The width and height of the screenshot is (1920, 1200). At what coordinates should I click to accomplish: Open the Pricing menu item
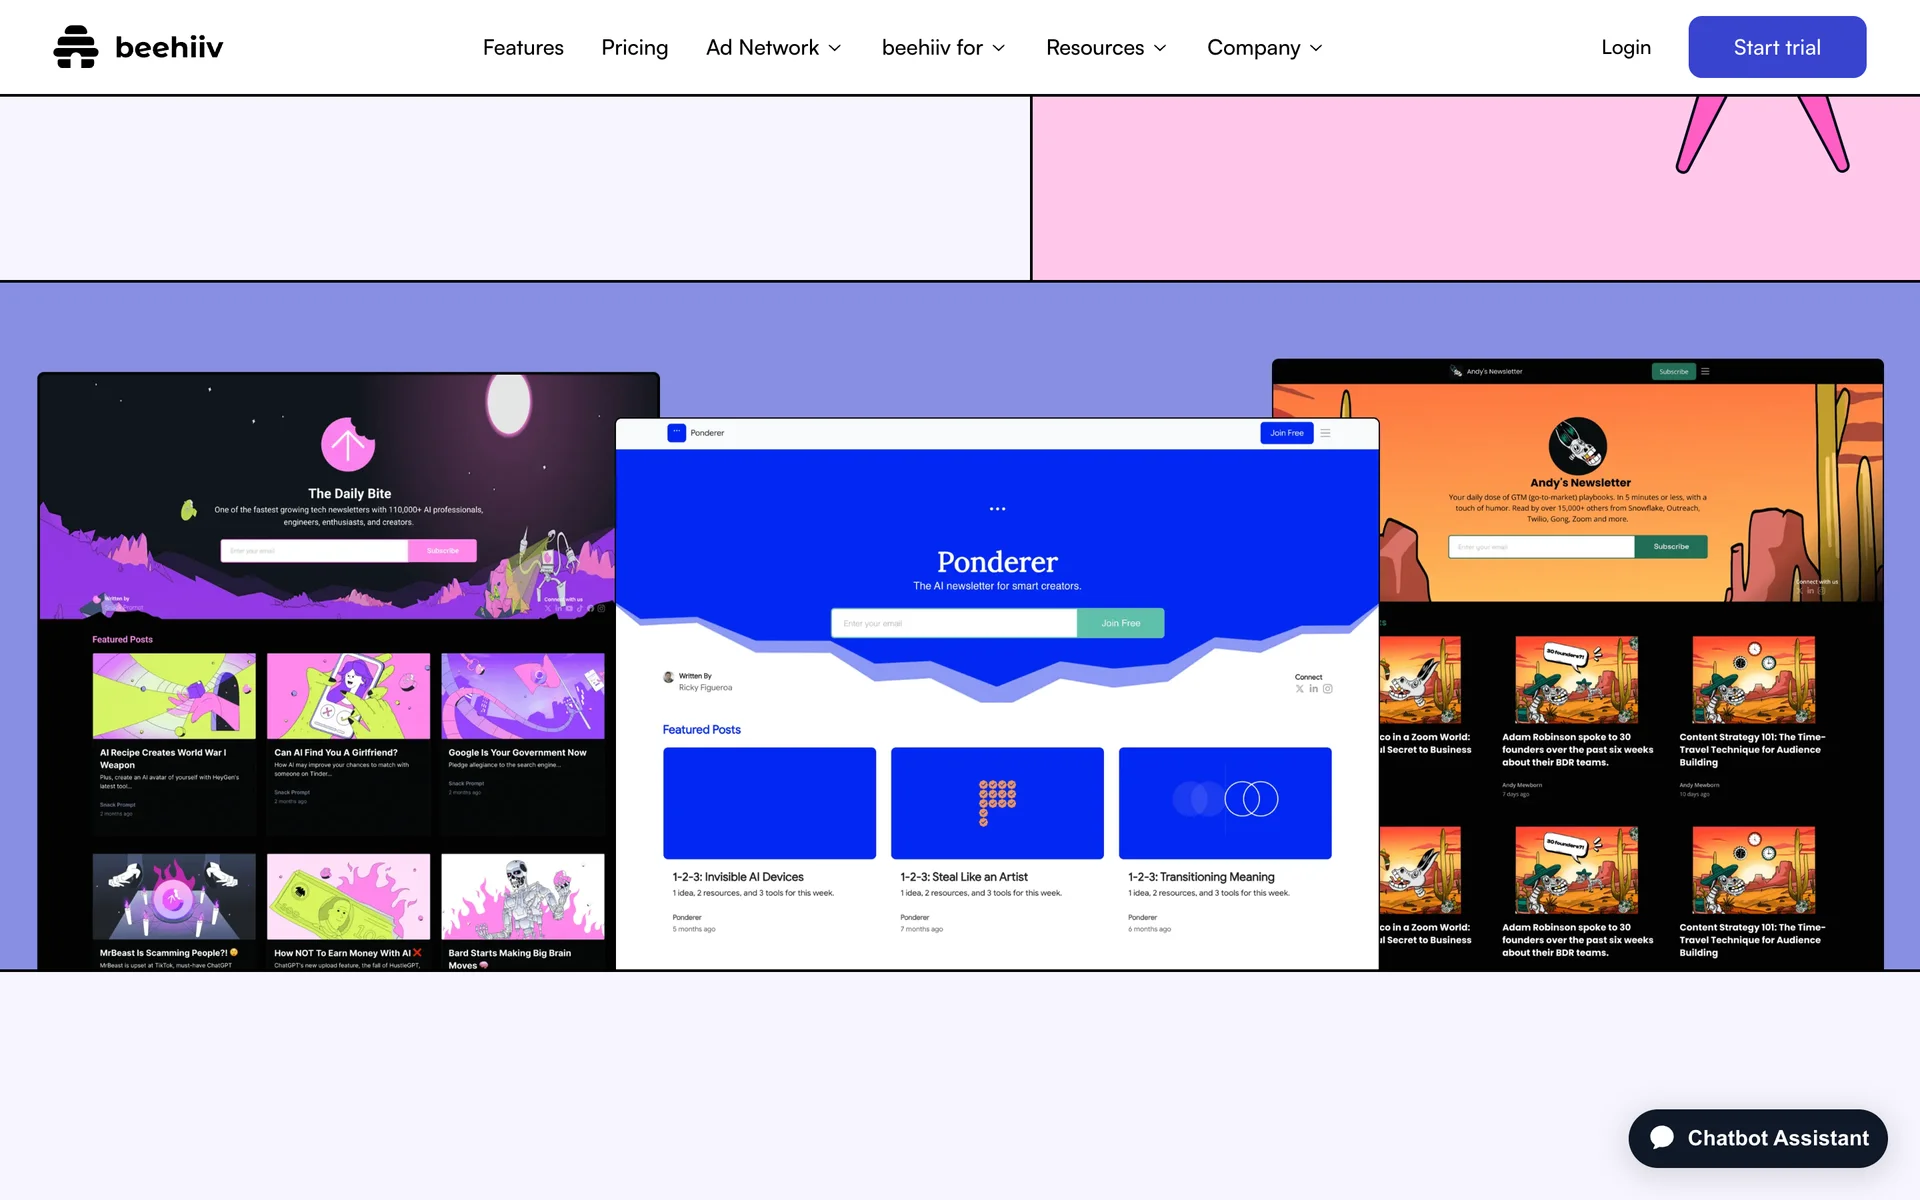(x=634, y=47)
